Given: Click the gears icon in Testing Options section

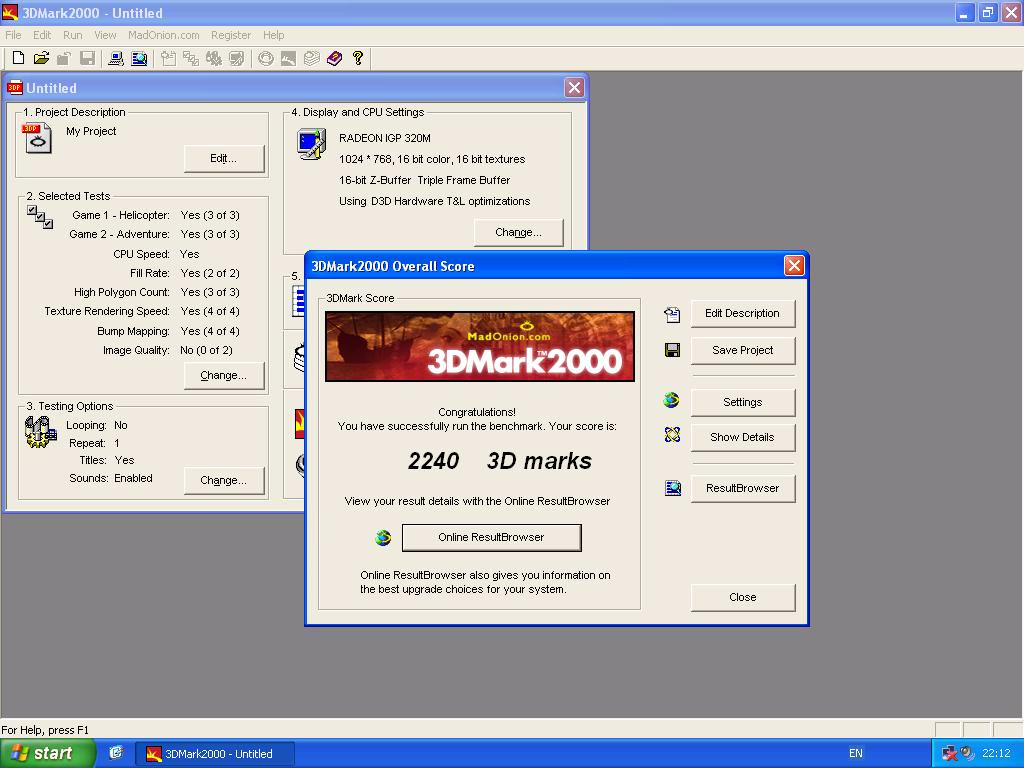Looking at the screenshot, I should [x=40, y=432].
